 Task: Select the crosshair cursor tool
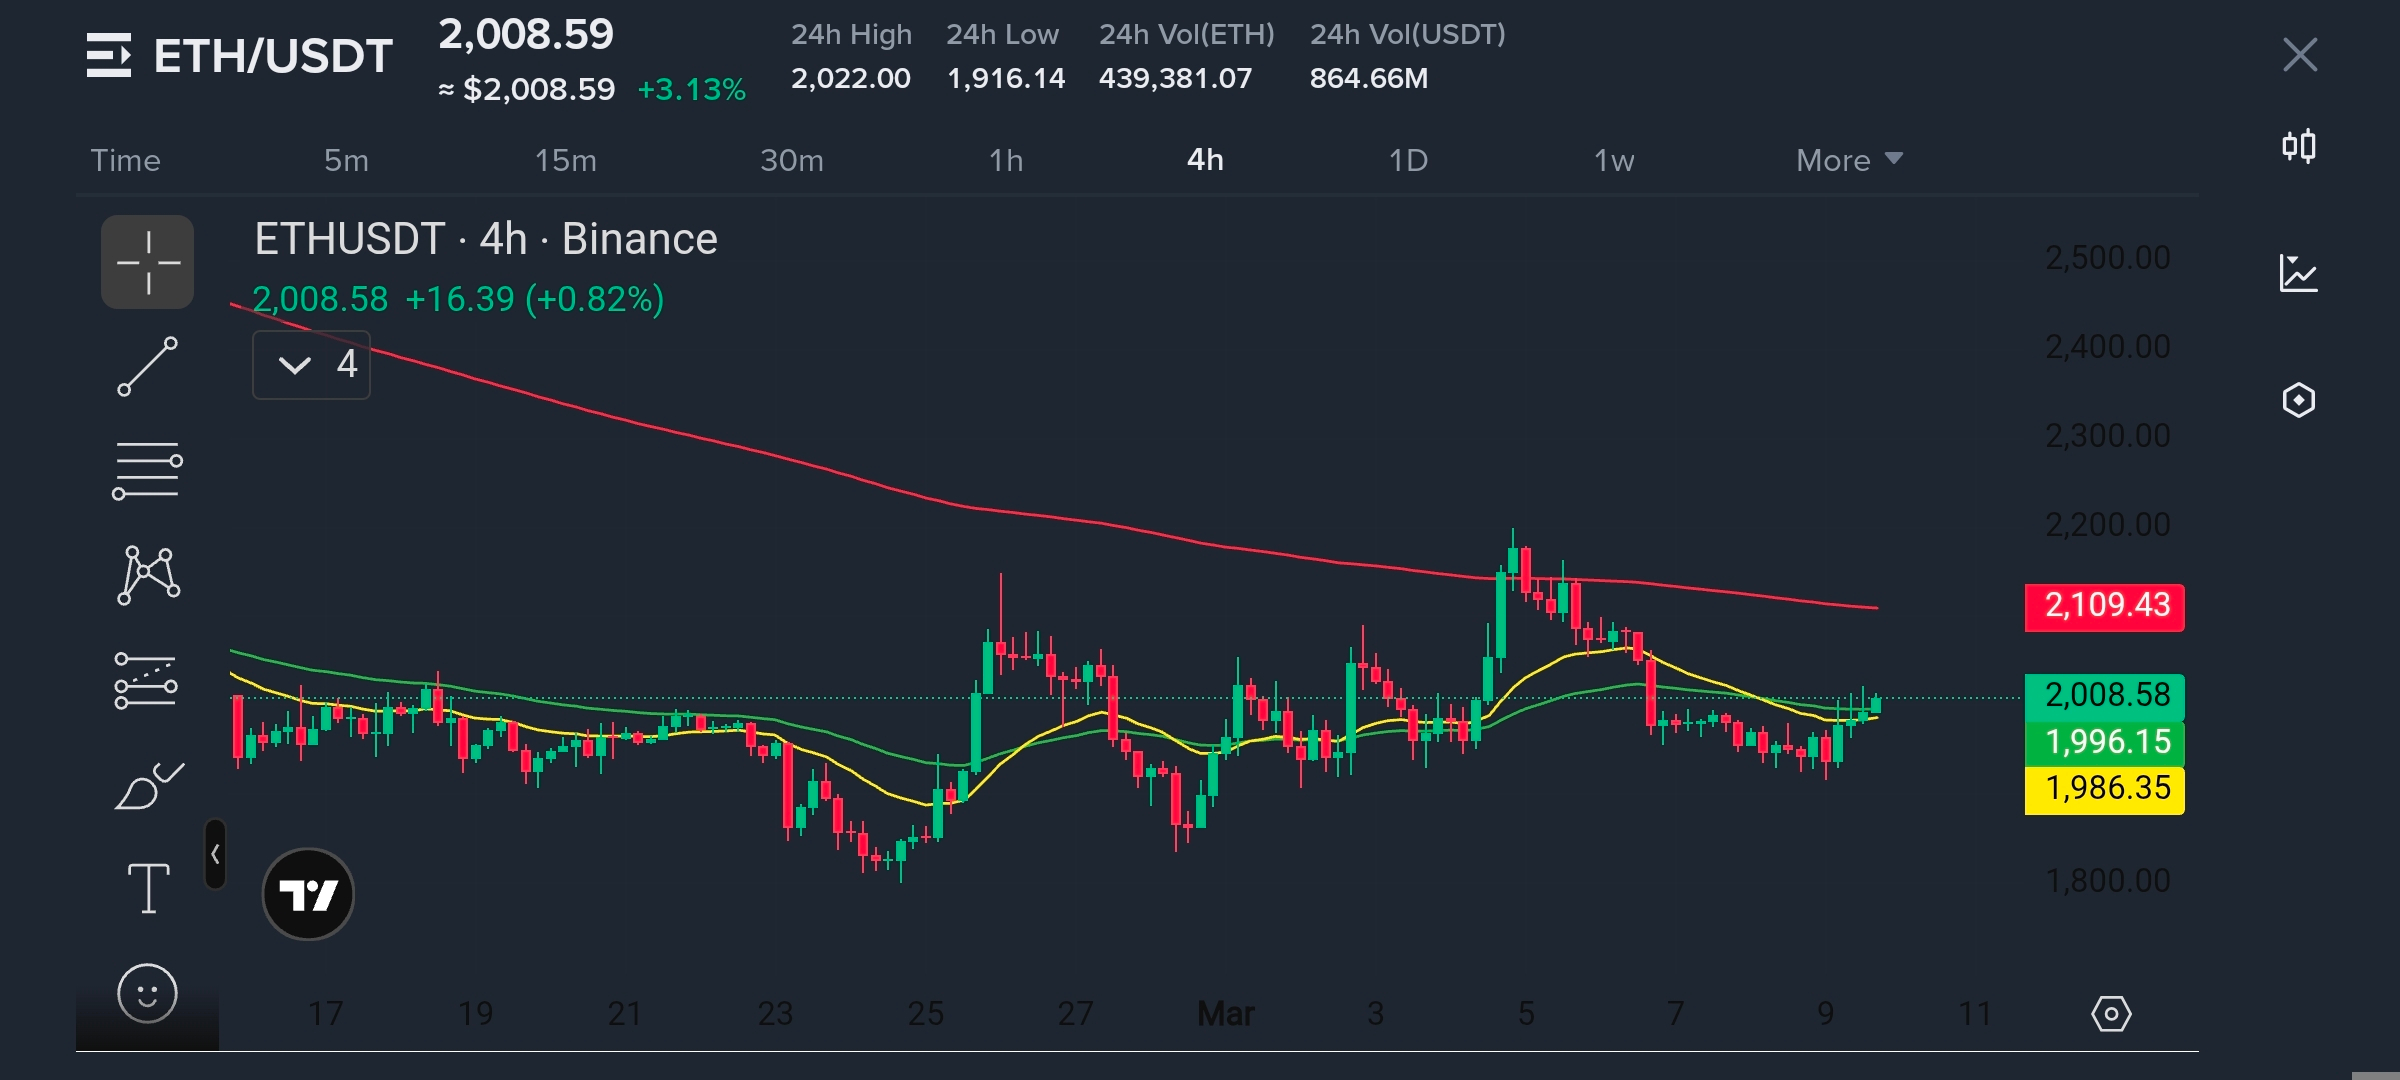point(147,262)
